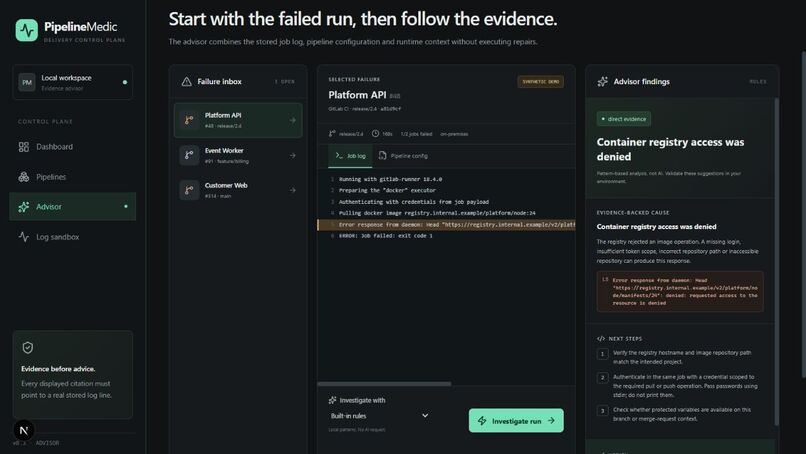Click the Advisor sparkle icon in sidebar
Screen dimensions: 806x454
(x=24, y=207)
